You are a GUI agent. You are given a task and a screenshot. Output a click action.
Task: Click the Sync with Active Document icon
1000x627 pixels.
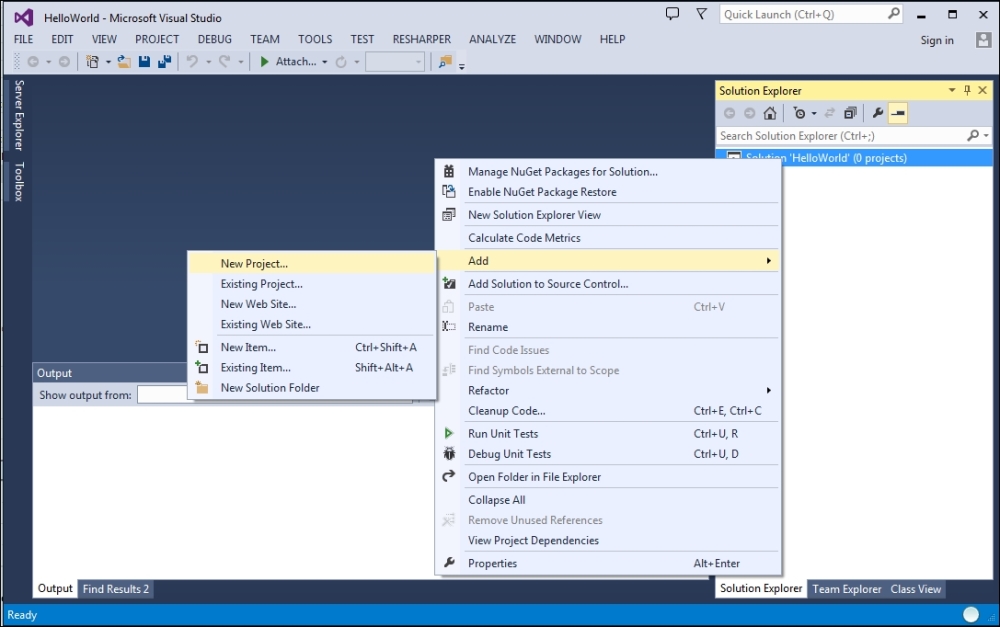(830, 112)
